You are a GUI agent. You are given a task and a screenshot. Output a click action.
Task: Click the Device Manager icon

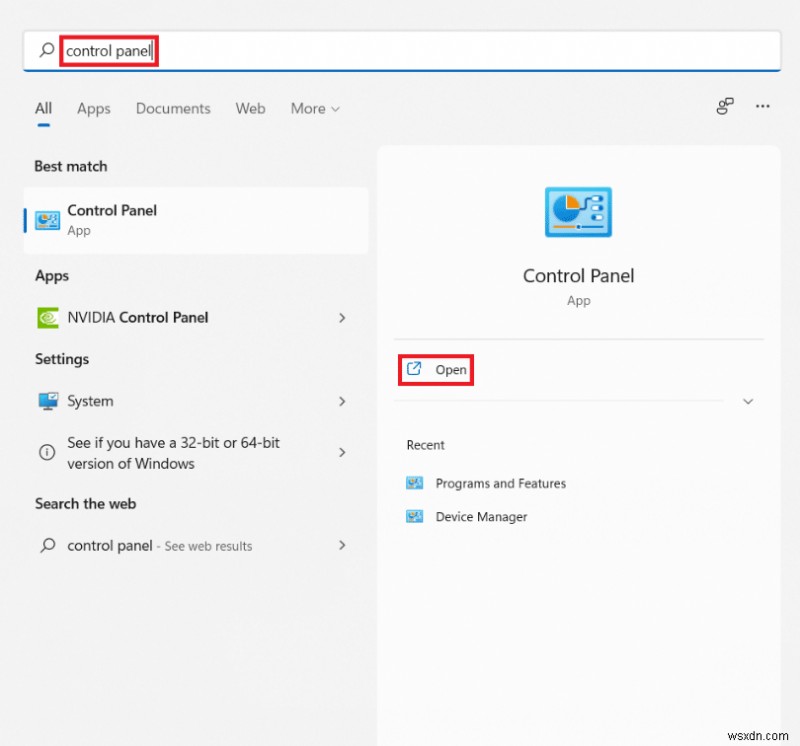(414, 516)
